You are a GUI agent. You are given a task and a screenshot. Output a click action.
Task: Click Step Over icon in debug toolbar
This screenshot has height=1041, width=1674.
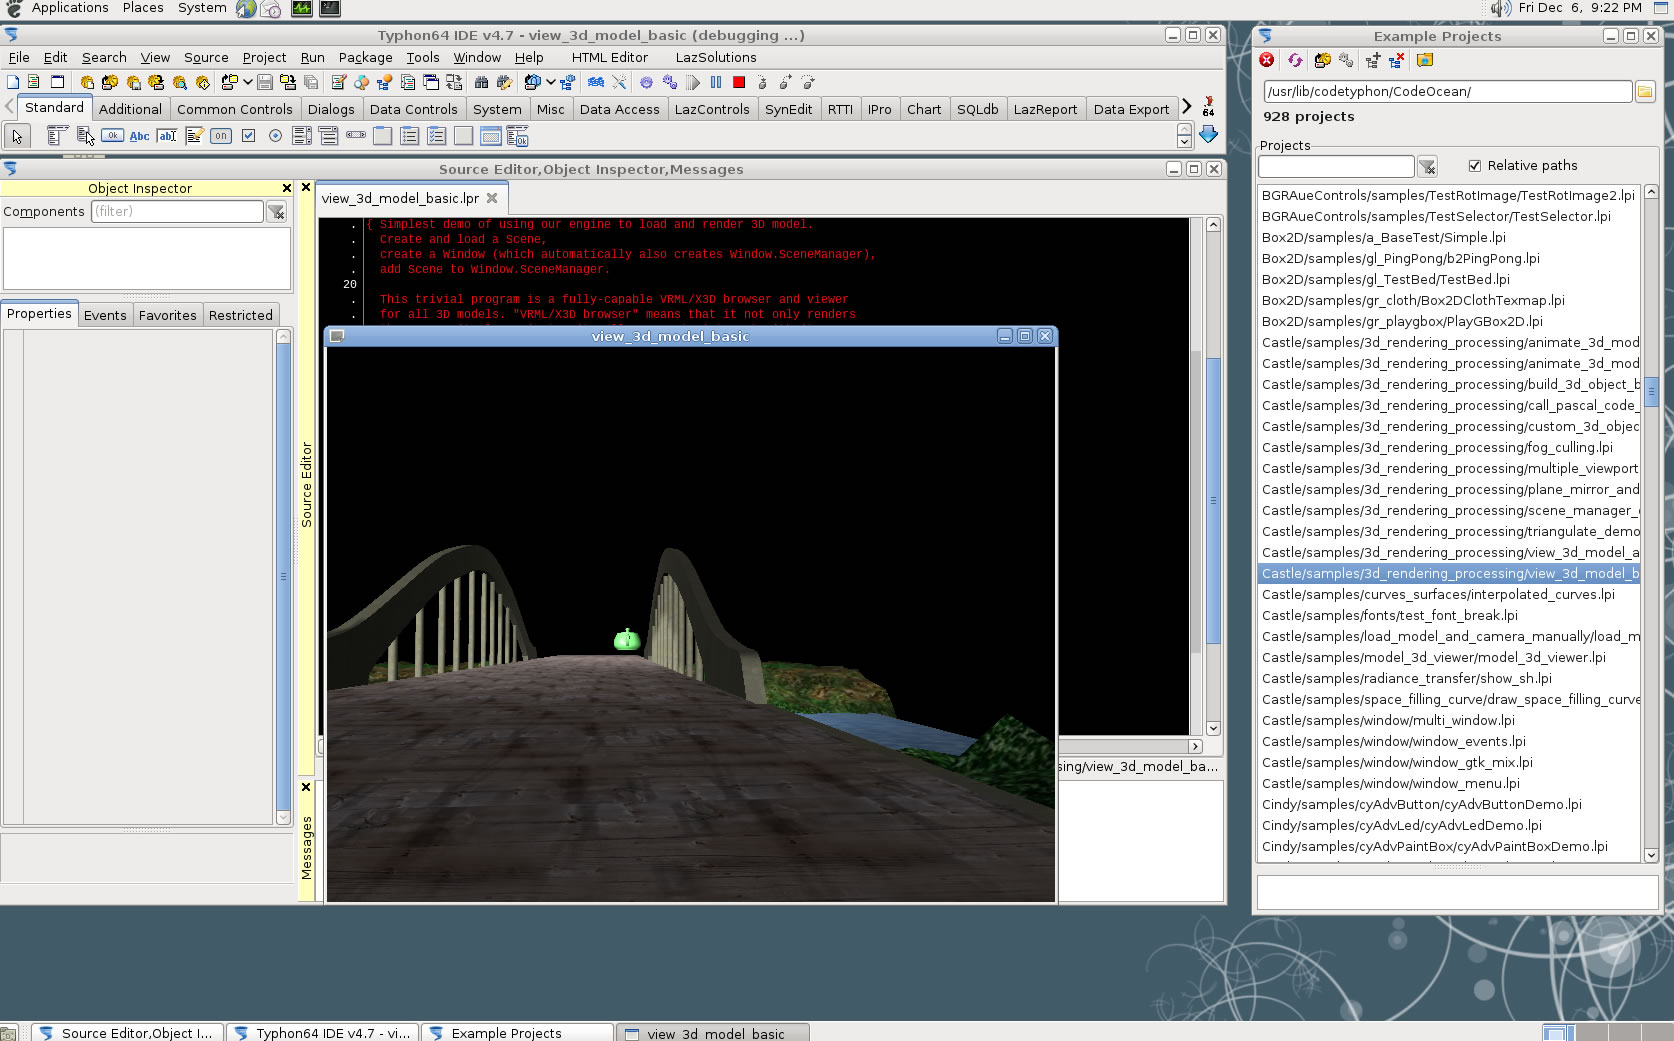785,82
